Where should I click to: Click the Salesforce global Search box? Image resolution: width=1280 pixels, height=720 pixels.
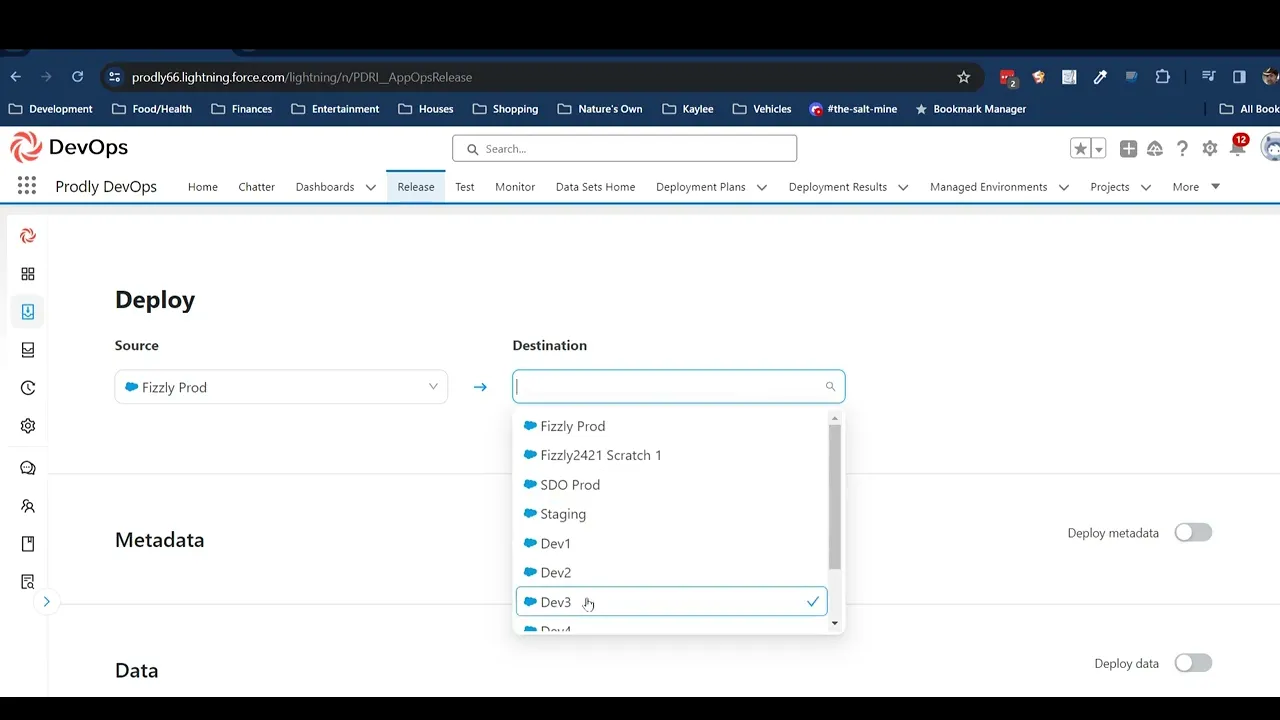pyautogui.click(x=624, y=149)
